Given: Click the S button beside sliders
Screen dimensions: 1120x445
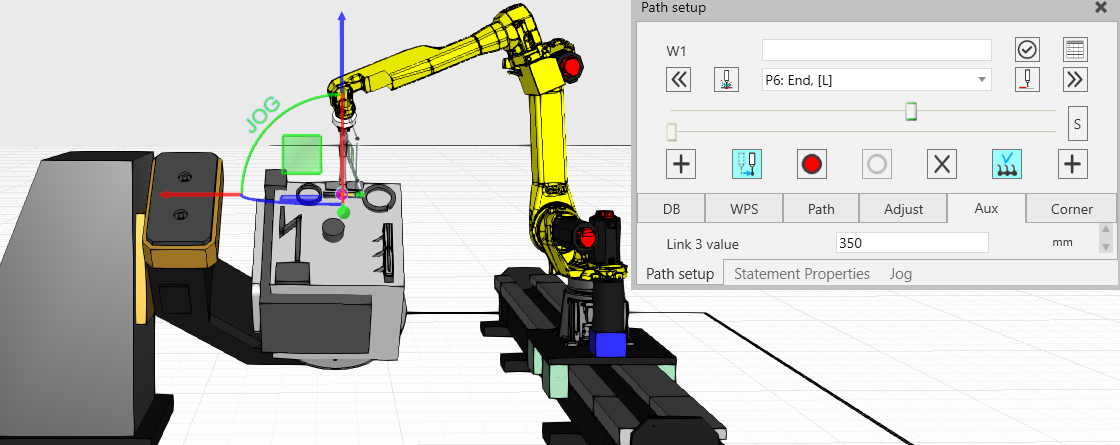Looking at the screenshot, I should click(1077, 124).
